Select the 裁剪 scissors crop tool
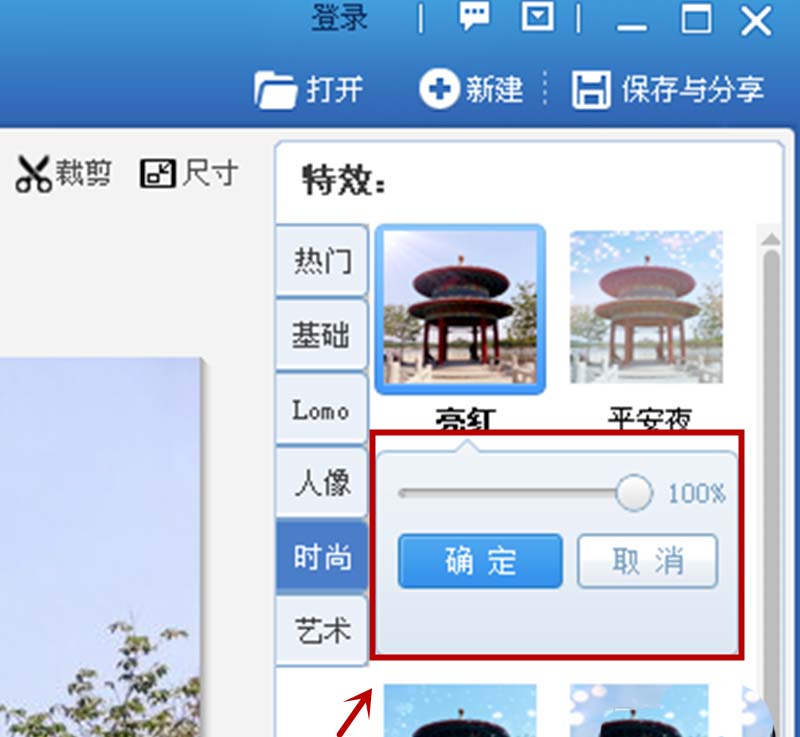The width and height of the screenshot is (800, 737). tap(33, 173)
